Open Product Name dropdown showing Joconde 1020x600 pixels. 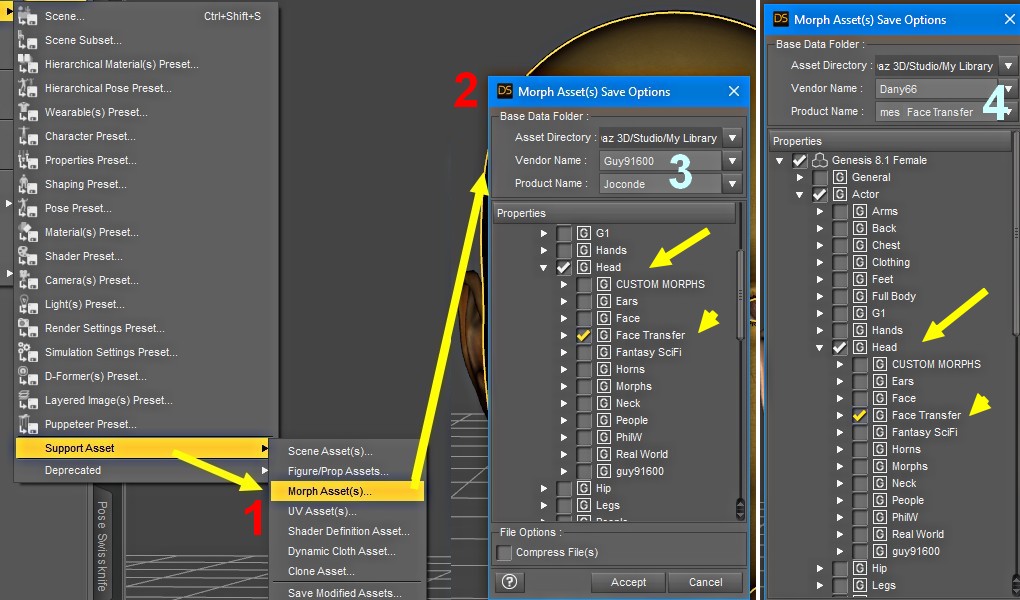[x=732, y=184]
